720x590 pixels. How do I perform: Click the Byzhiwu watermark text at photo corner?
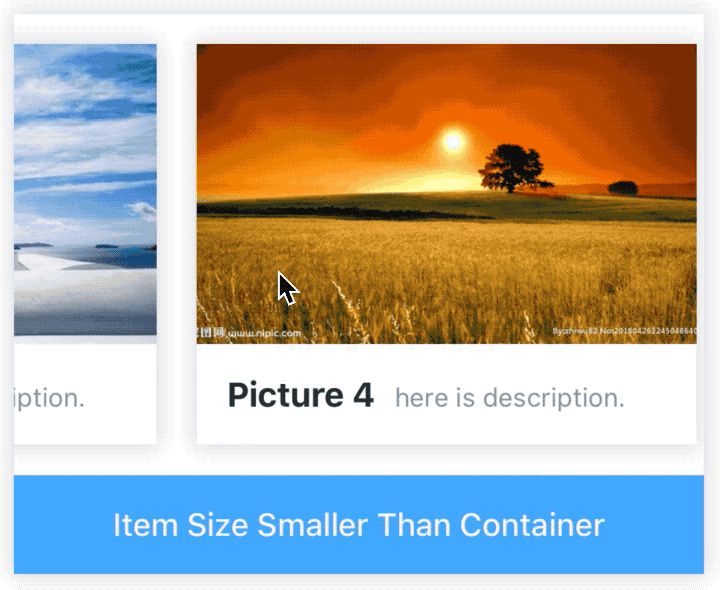coord(624,331)
